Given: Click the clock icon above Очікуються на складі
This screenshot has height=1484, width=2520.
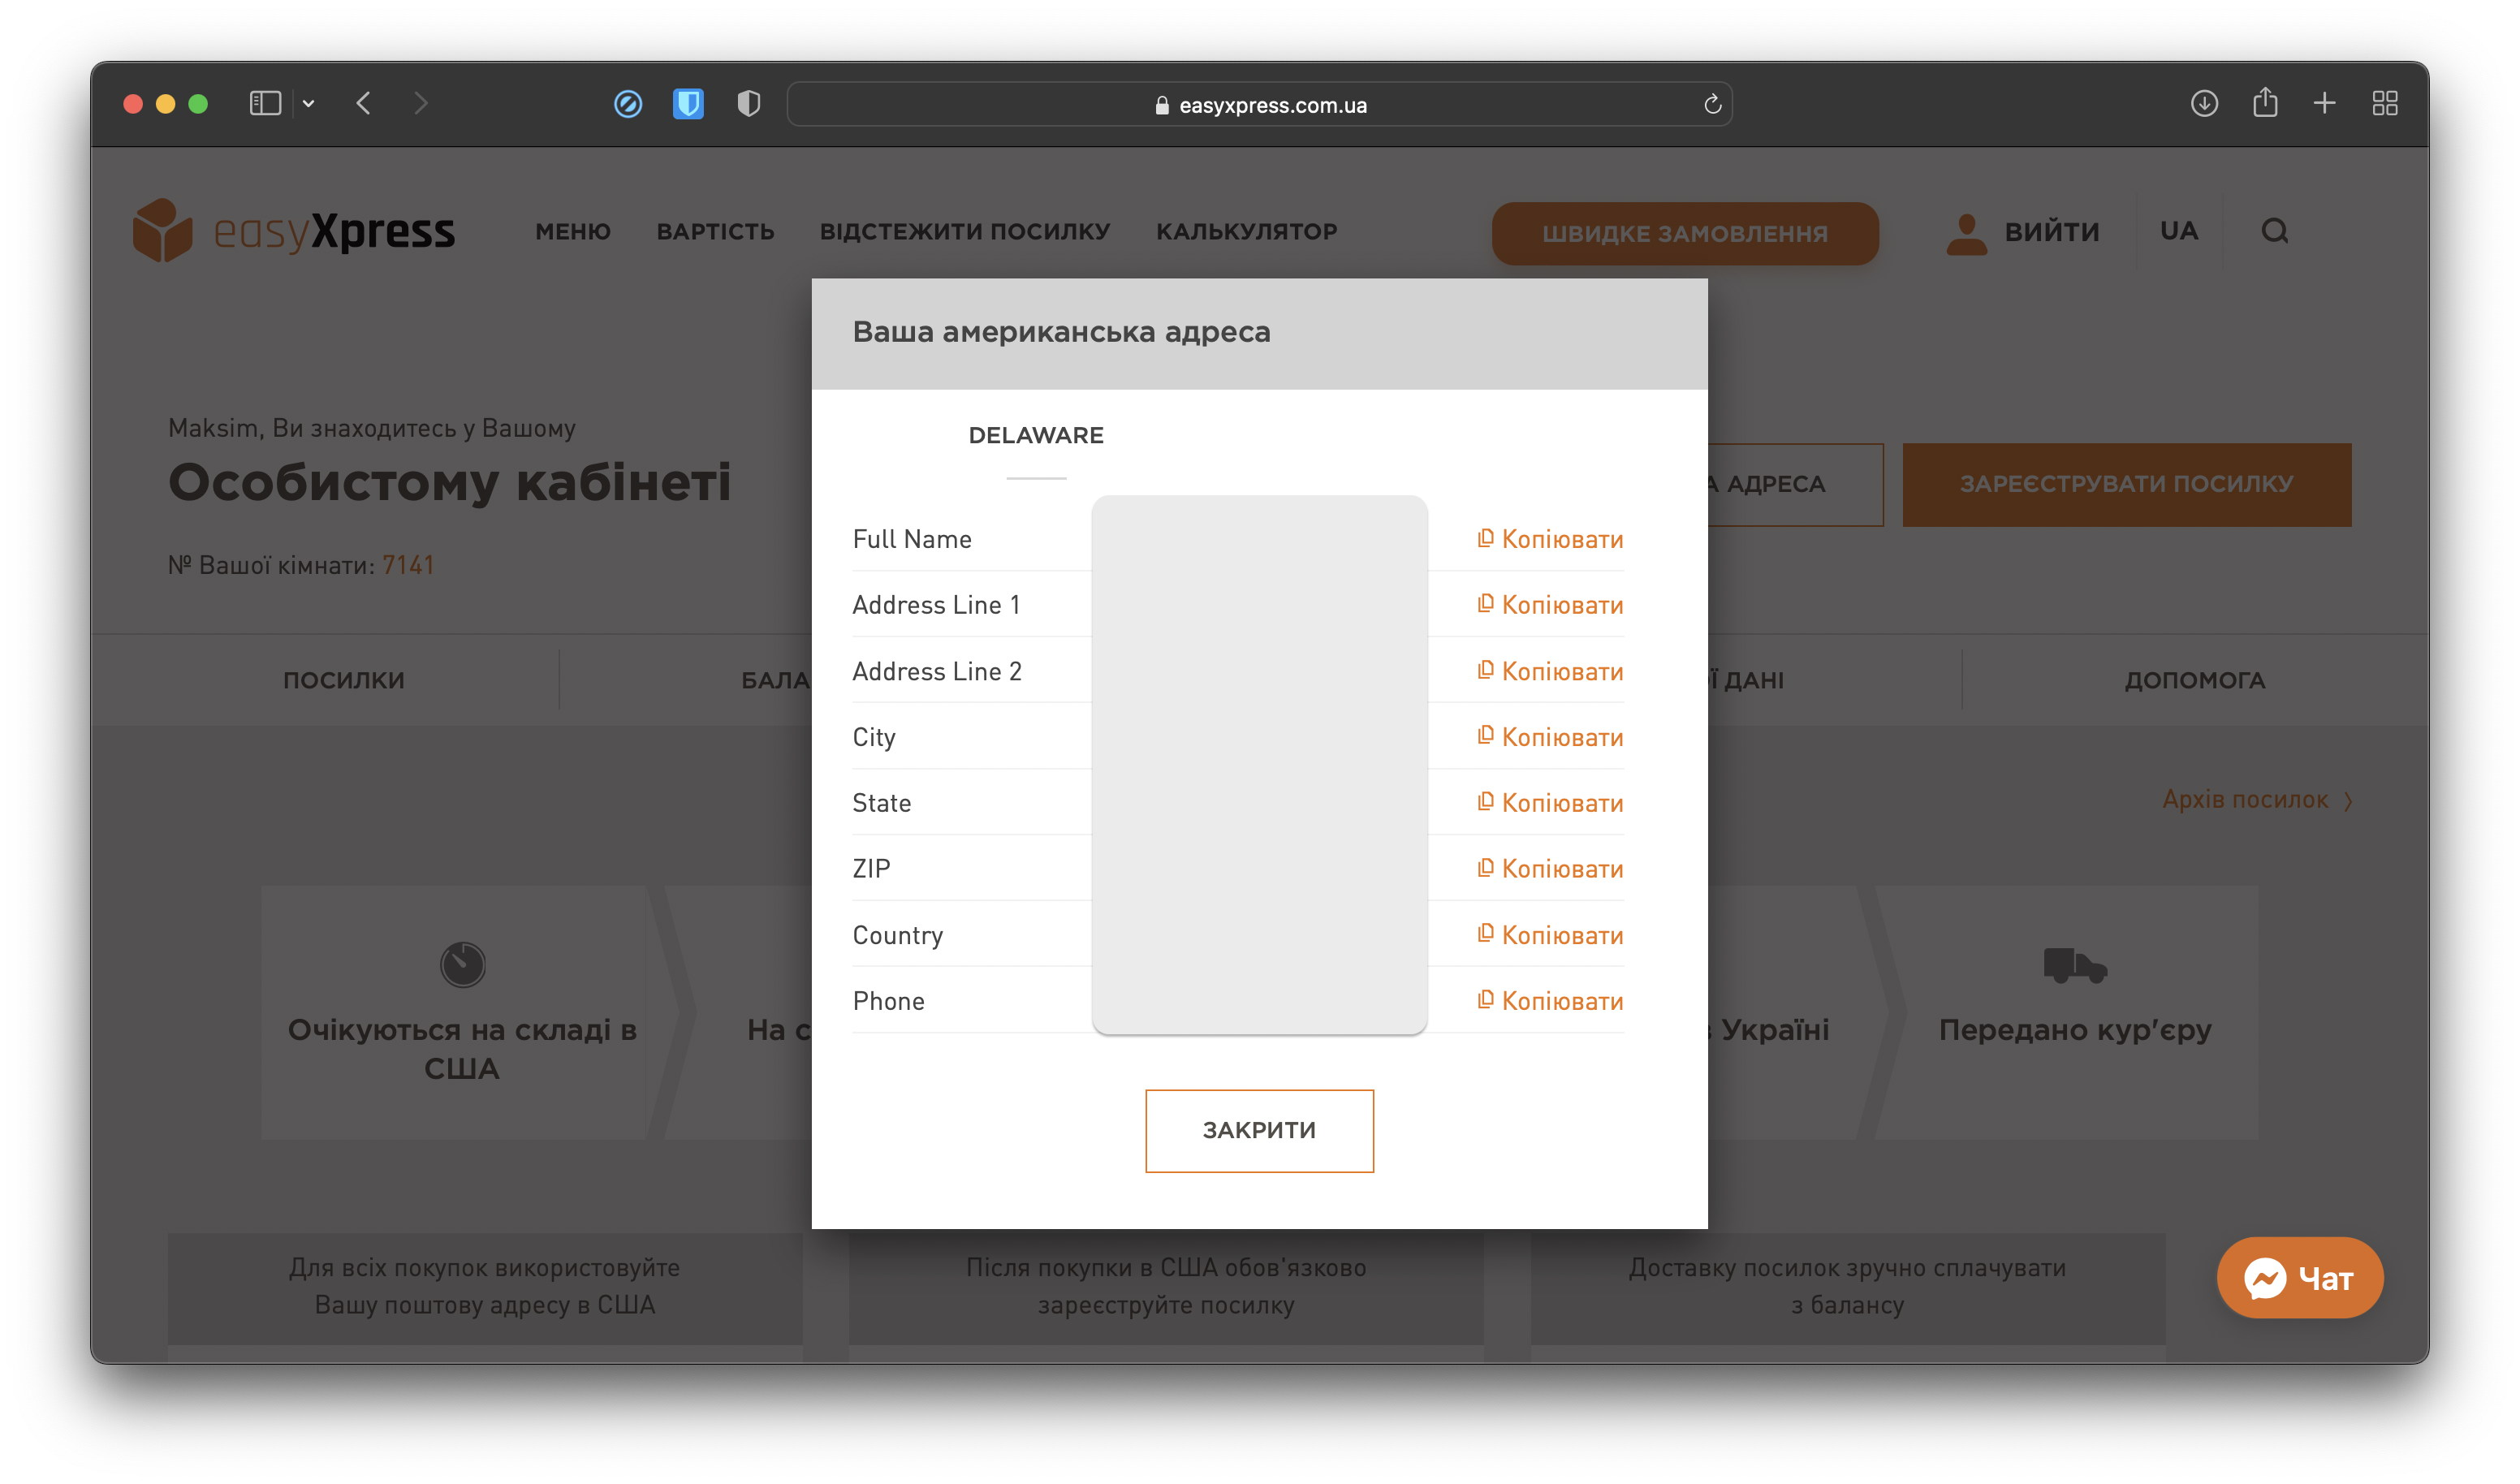Looking at the screenshot, I should pyautogui.click(x=462, y=964).
